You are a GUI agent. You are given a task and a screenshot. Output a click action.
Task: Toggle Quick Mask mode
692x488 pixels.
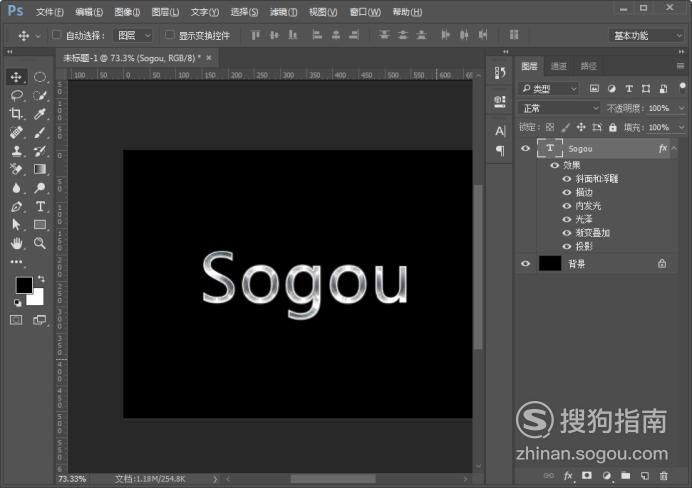coord(16,320)
